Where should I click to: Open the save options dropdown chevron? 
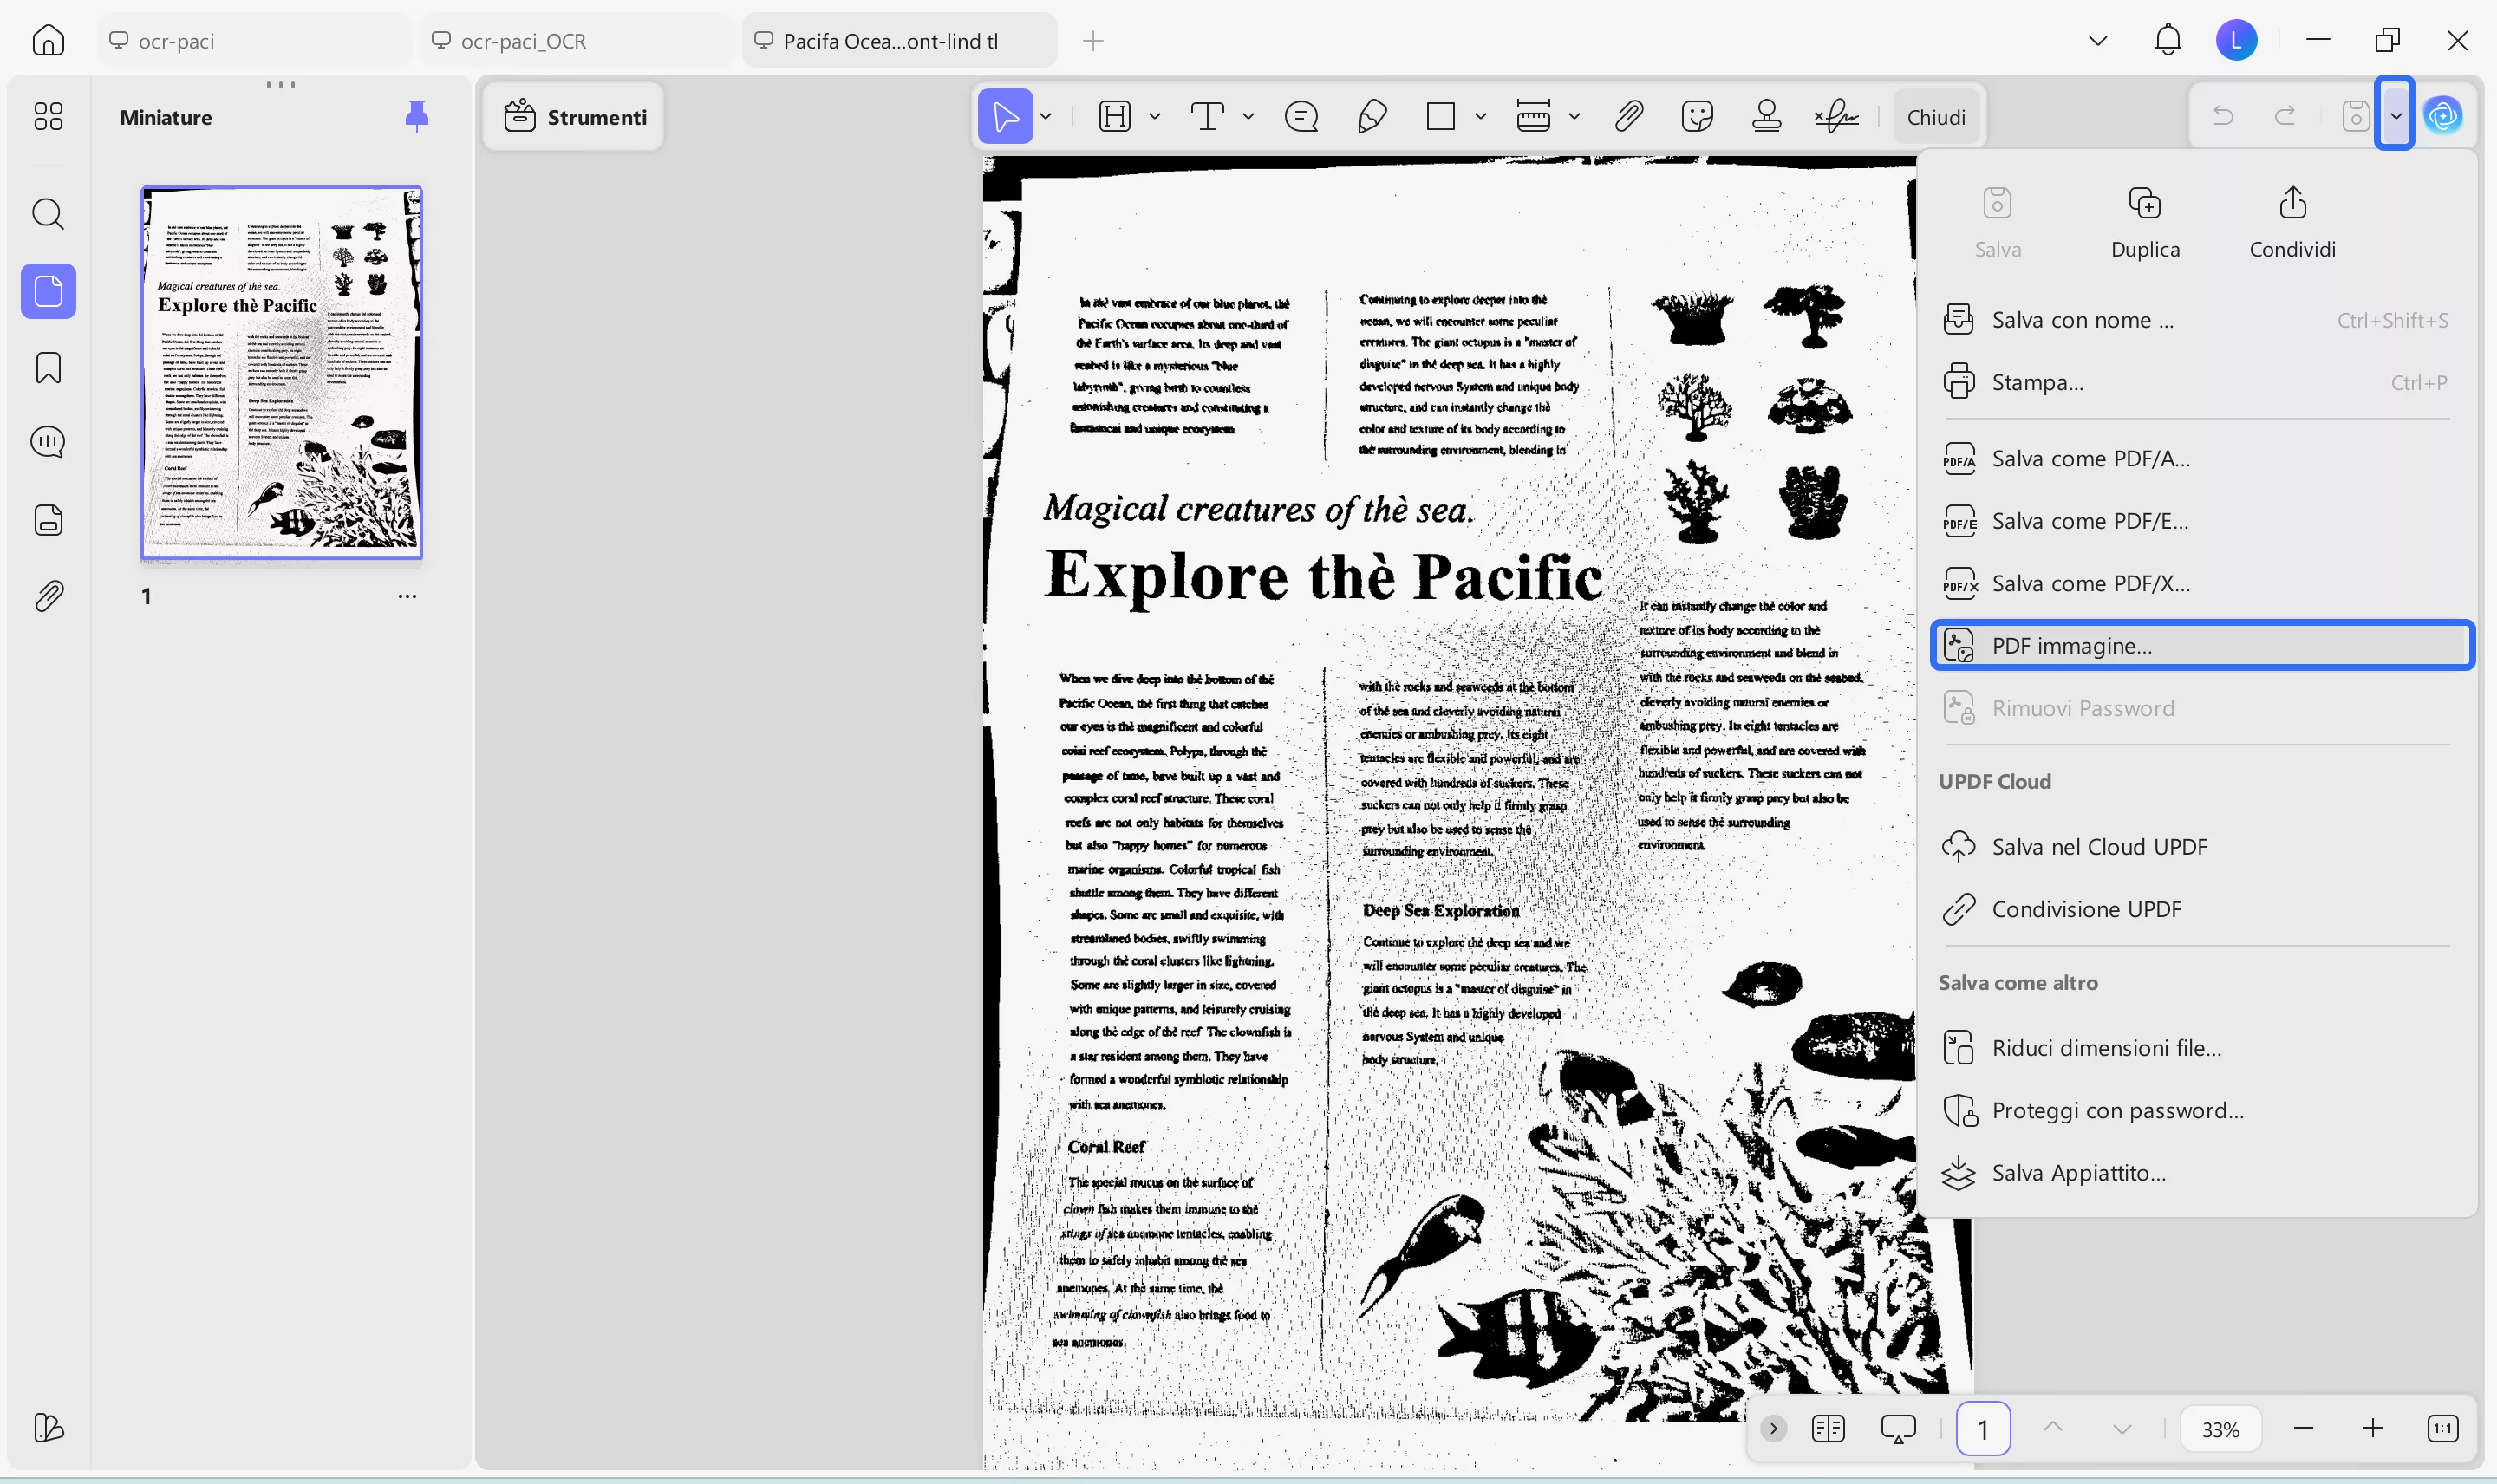coord(2395,114)
